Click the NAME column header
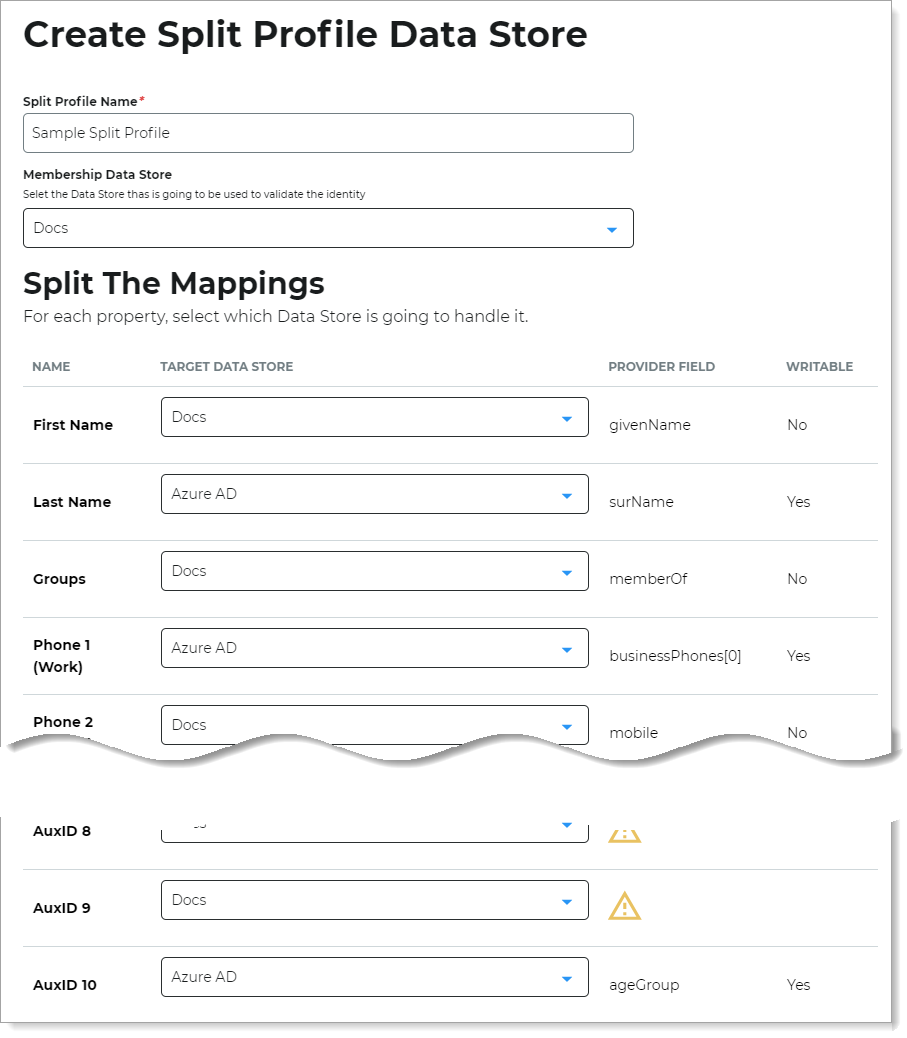The height and width of the screenshot is (1038, 907). tap(51, 367)
